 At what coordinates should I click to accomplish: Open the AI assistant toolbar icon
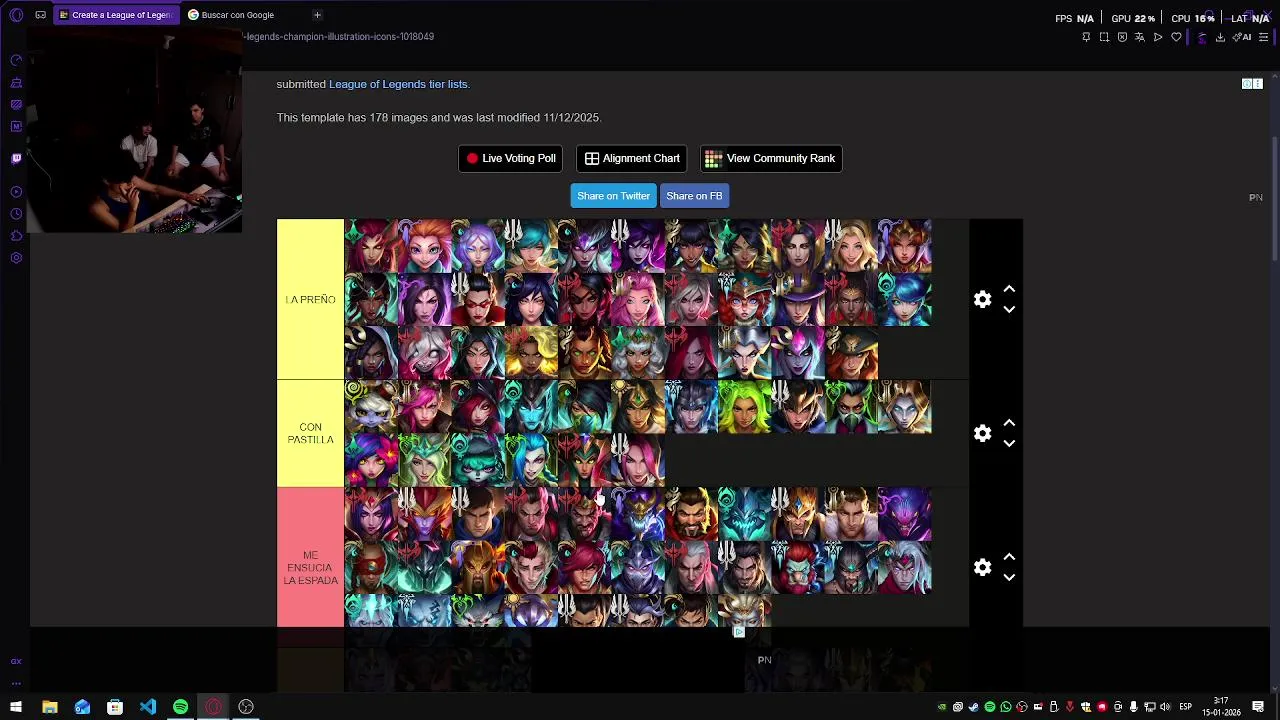pyautogui.click(x=1243, y=37)
